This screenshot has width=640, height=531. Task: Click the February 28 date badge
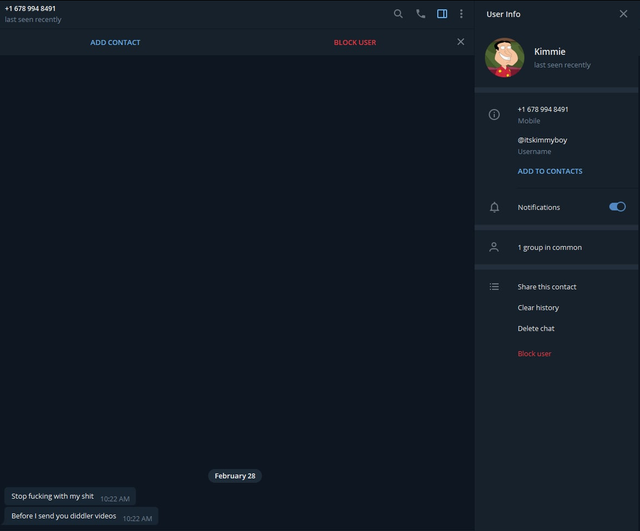[x=235, y=476]
